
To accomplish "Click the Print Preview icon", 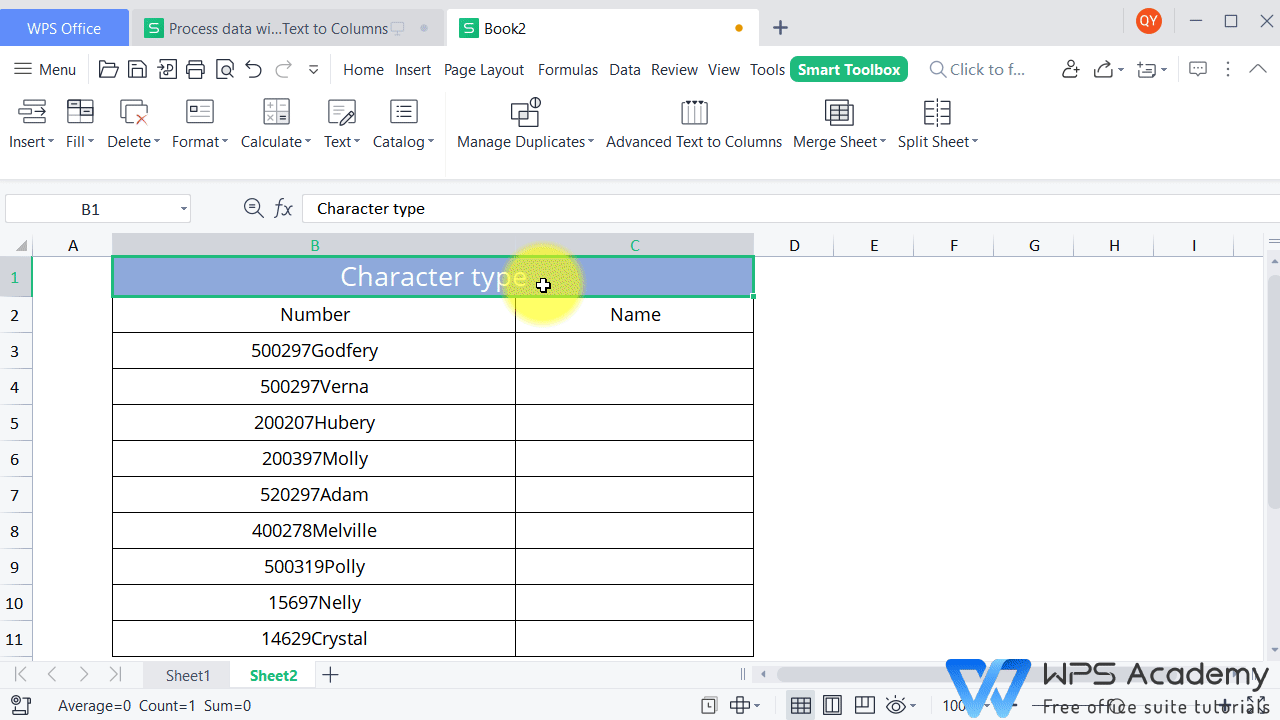I will pos(224,70).
